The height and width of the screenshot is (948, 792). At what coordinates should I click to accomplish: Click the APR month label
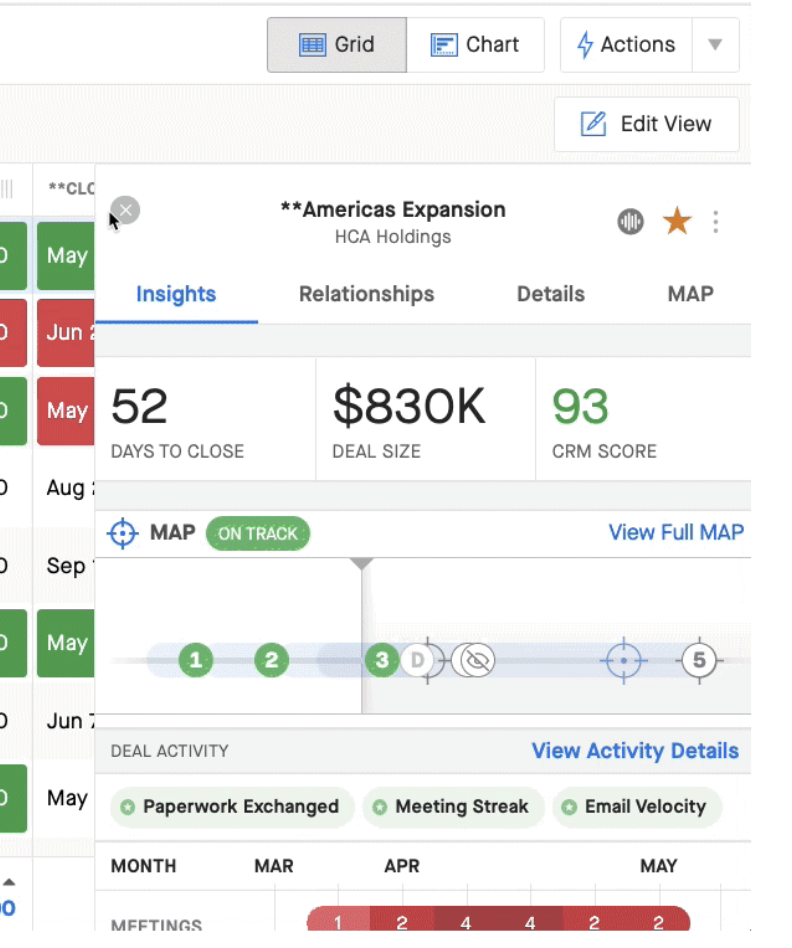pyautogui.click(x=402, y=866)
